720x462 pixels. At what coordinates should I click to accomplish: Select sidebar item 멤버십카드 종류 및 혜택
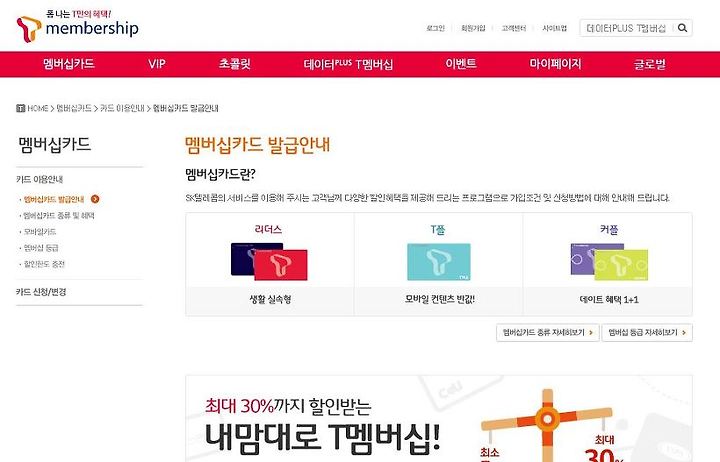59,215
